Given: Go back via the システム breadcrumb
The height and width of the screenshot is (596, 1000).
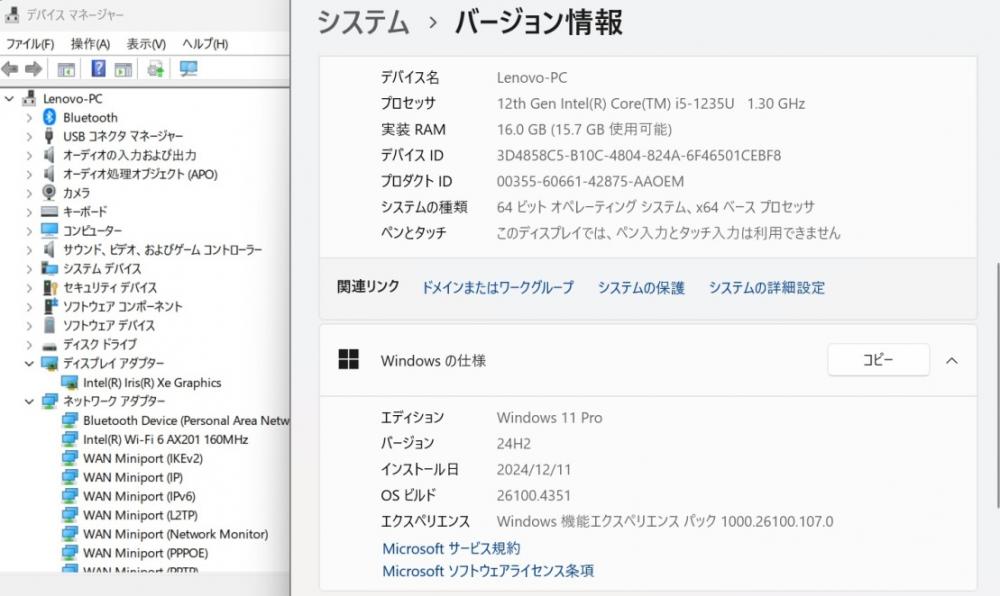Looking at the screenshot, I should (x=363, y=22).
